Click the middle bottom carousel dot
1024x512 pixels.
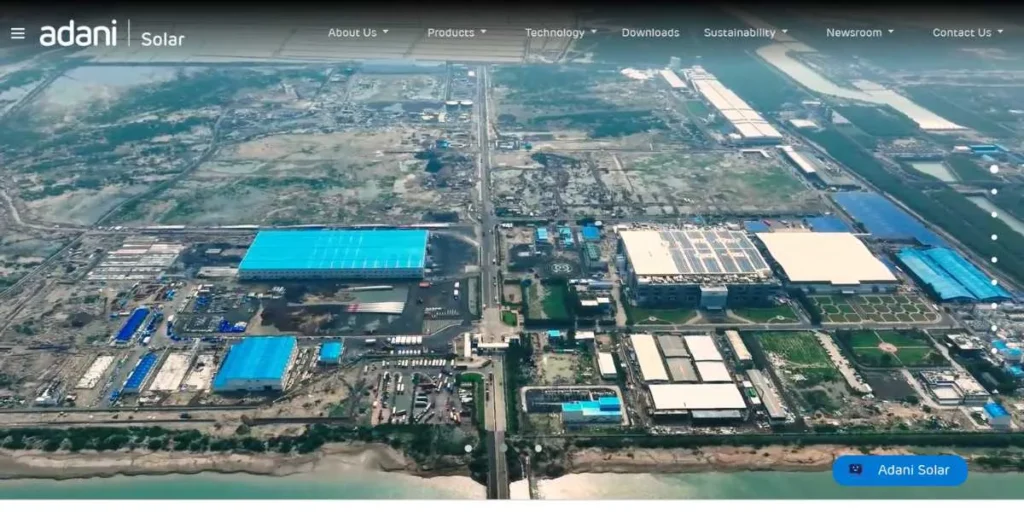pos(503,448)
